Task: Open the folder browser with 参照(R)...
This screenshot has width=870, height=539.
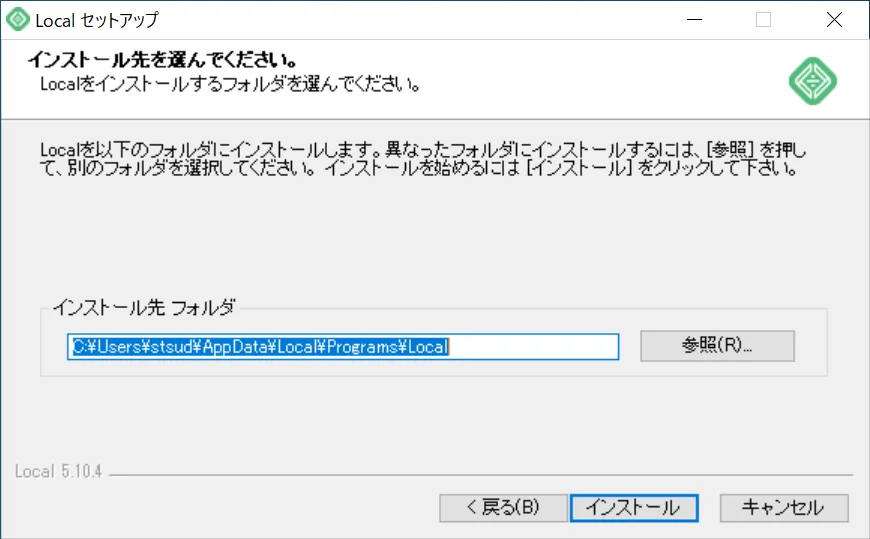Action: 717,346
